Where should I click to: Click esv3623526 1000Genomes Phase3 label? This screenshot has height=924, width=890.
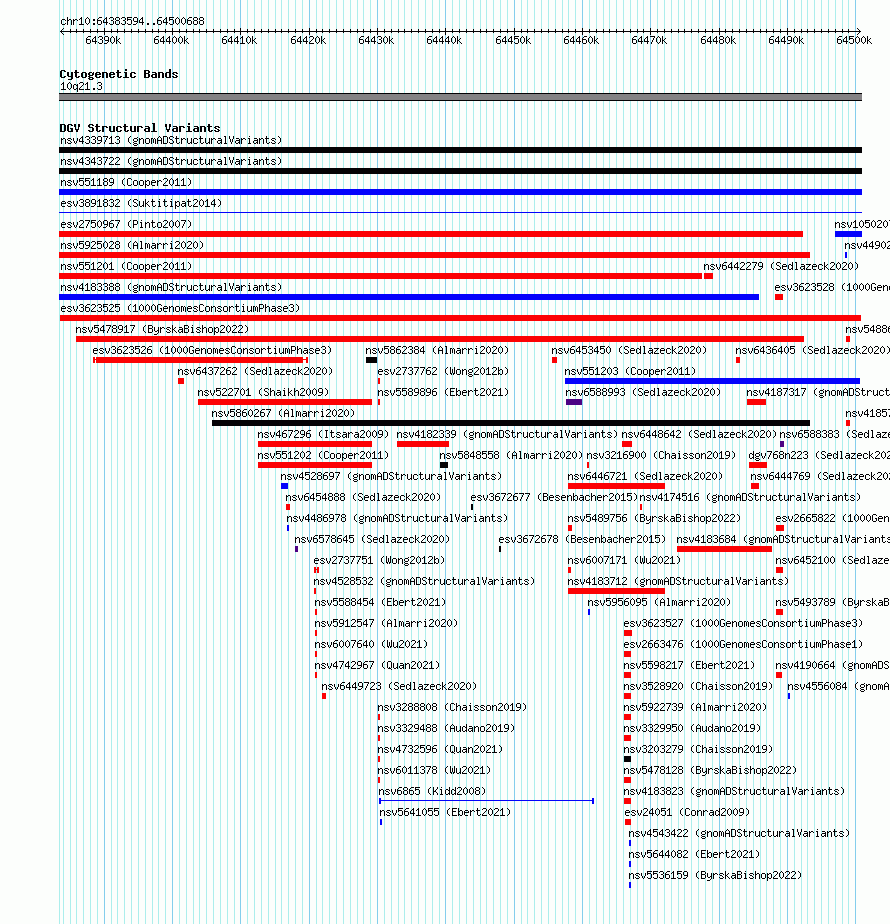pyautogui.click(x=212, y=350)
